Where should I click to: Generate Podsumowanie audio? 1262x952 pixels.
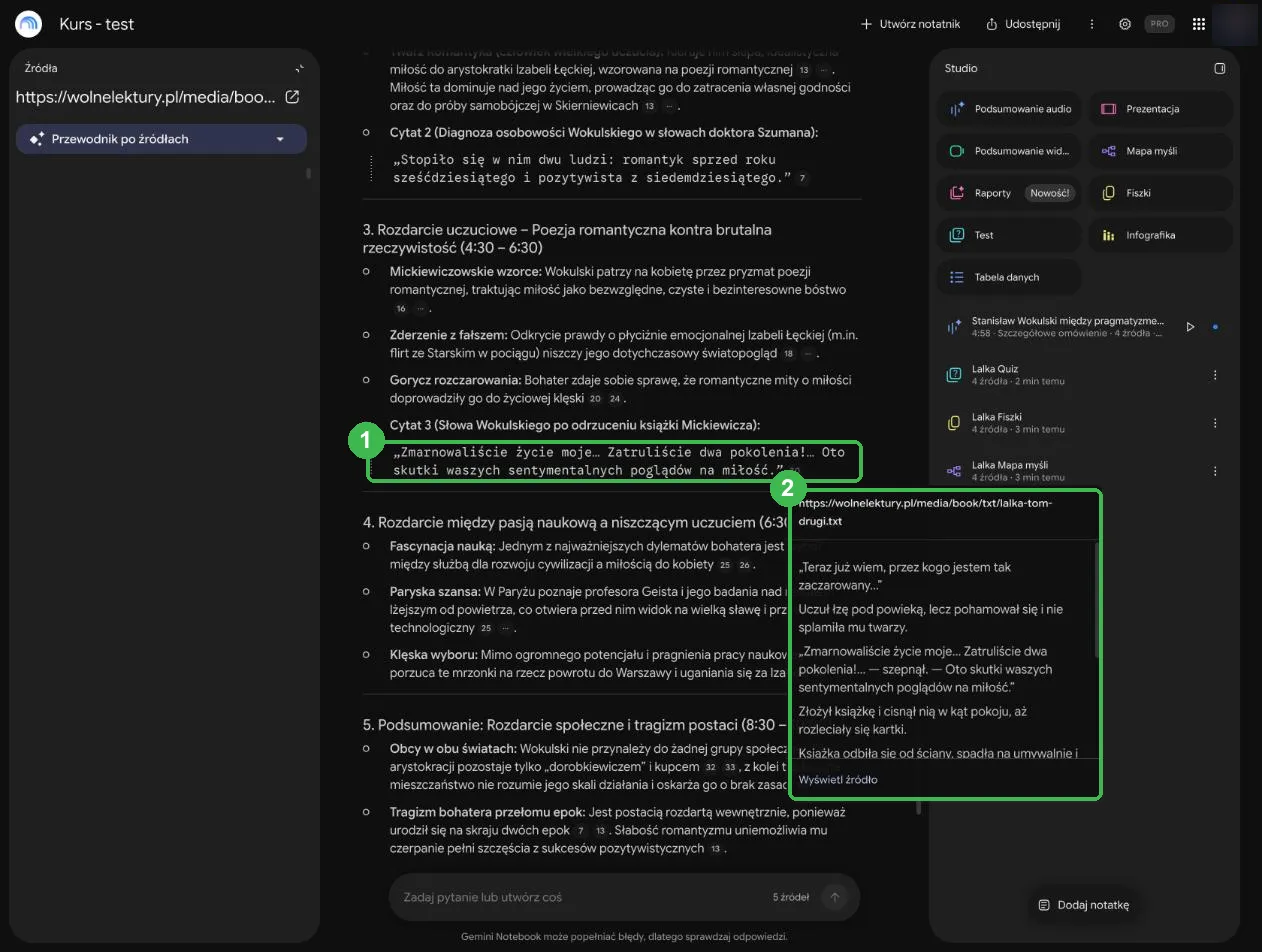1009,109
